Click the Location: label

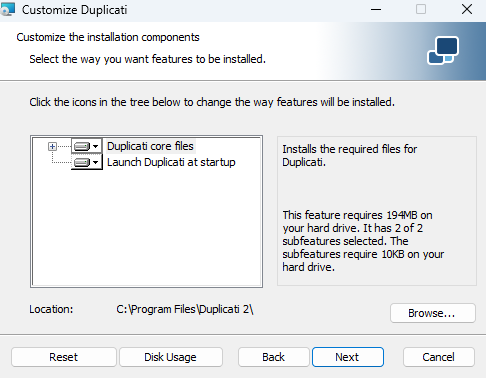tap(51, 309)
